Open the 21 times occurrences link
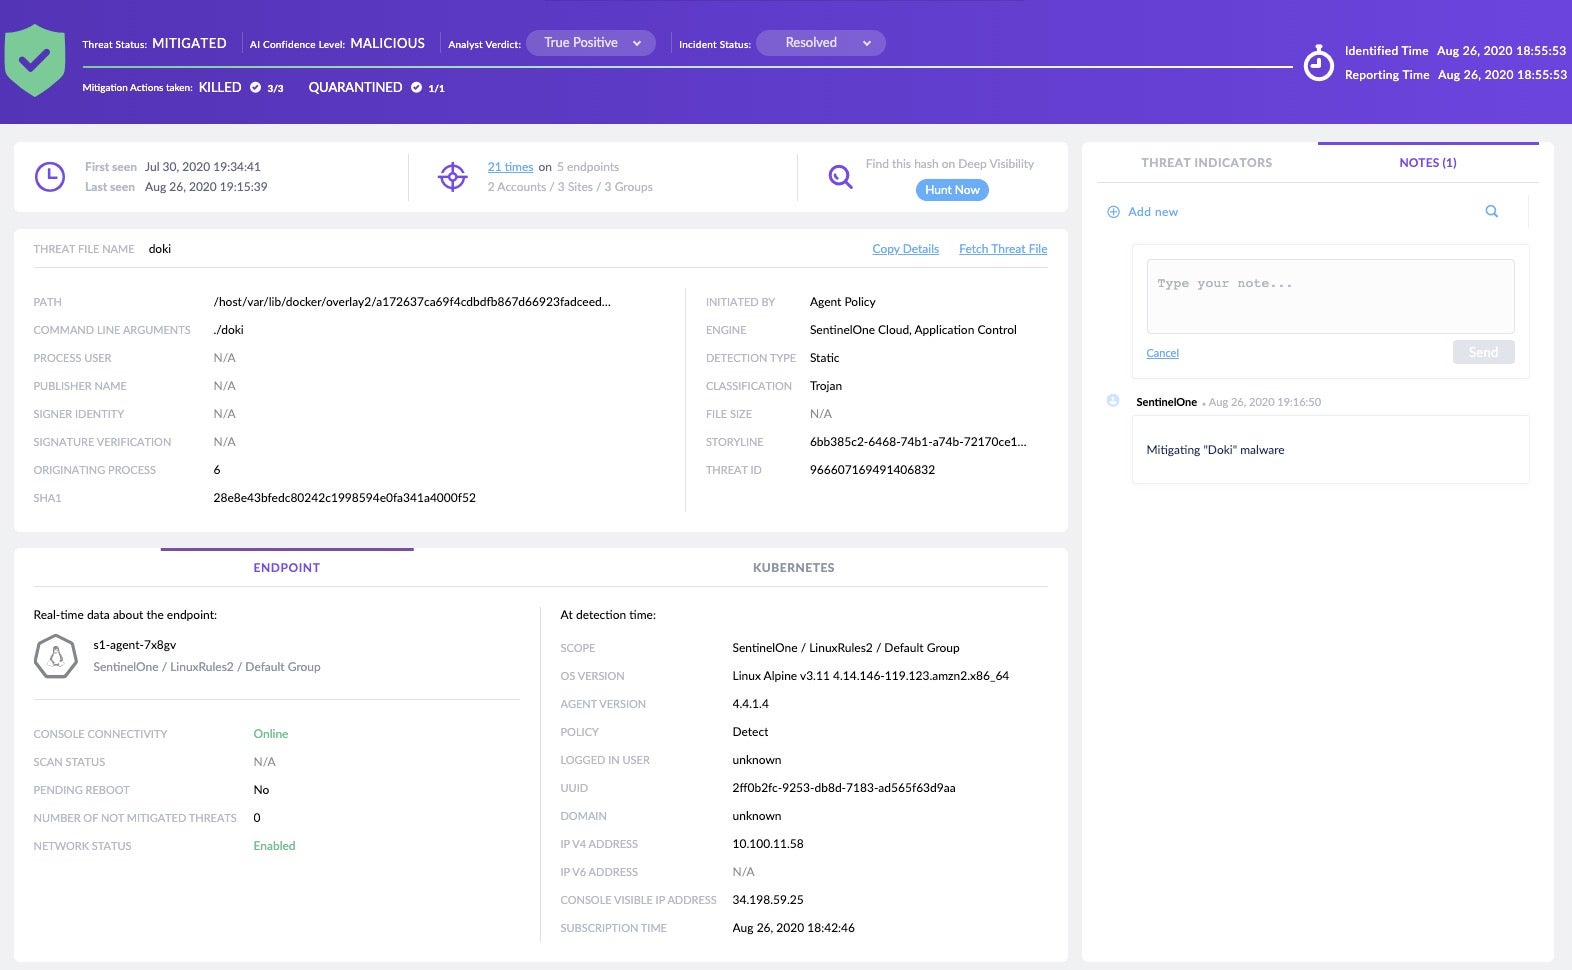The image size is (1572, 970). coord(510,167)
